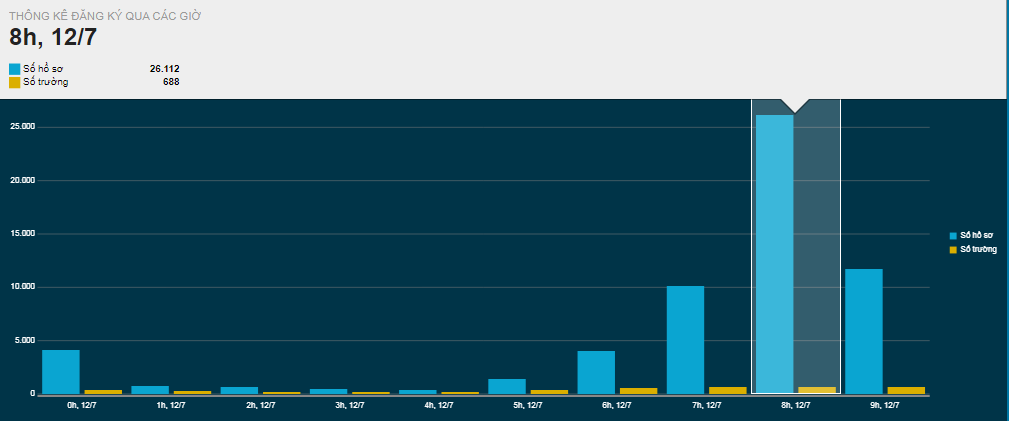
Task: Click the yellow Số trường swatch in the header
Action: 15,82
